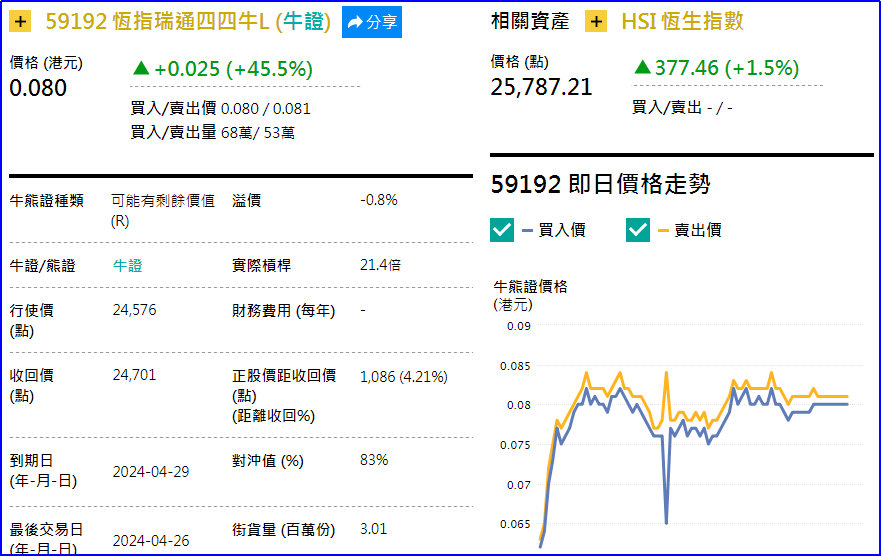The width and height of the screenshot is (881, 556).
Task: Click the 相關資產 label
Action: point(530,21)
